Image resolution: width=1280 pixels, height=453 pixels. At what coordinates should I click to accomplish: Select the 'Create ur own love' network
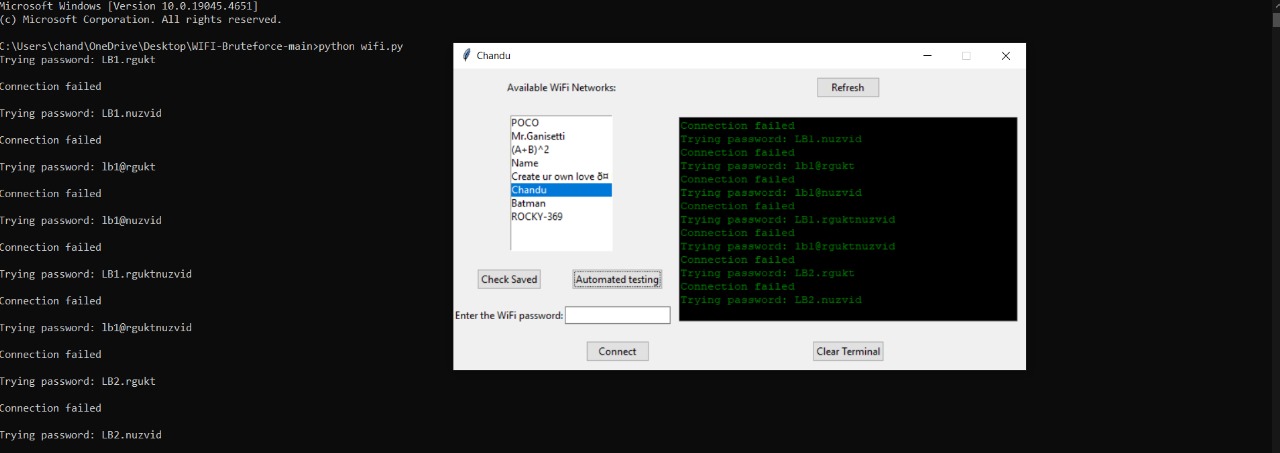560,177
